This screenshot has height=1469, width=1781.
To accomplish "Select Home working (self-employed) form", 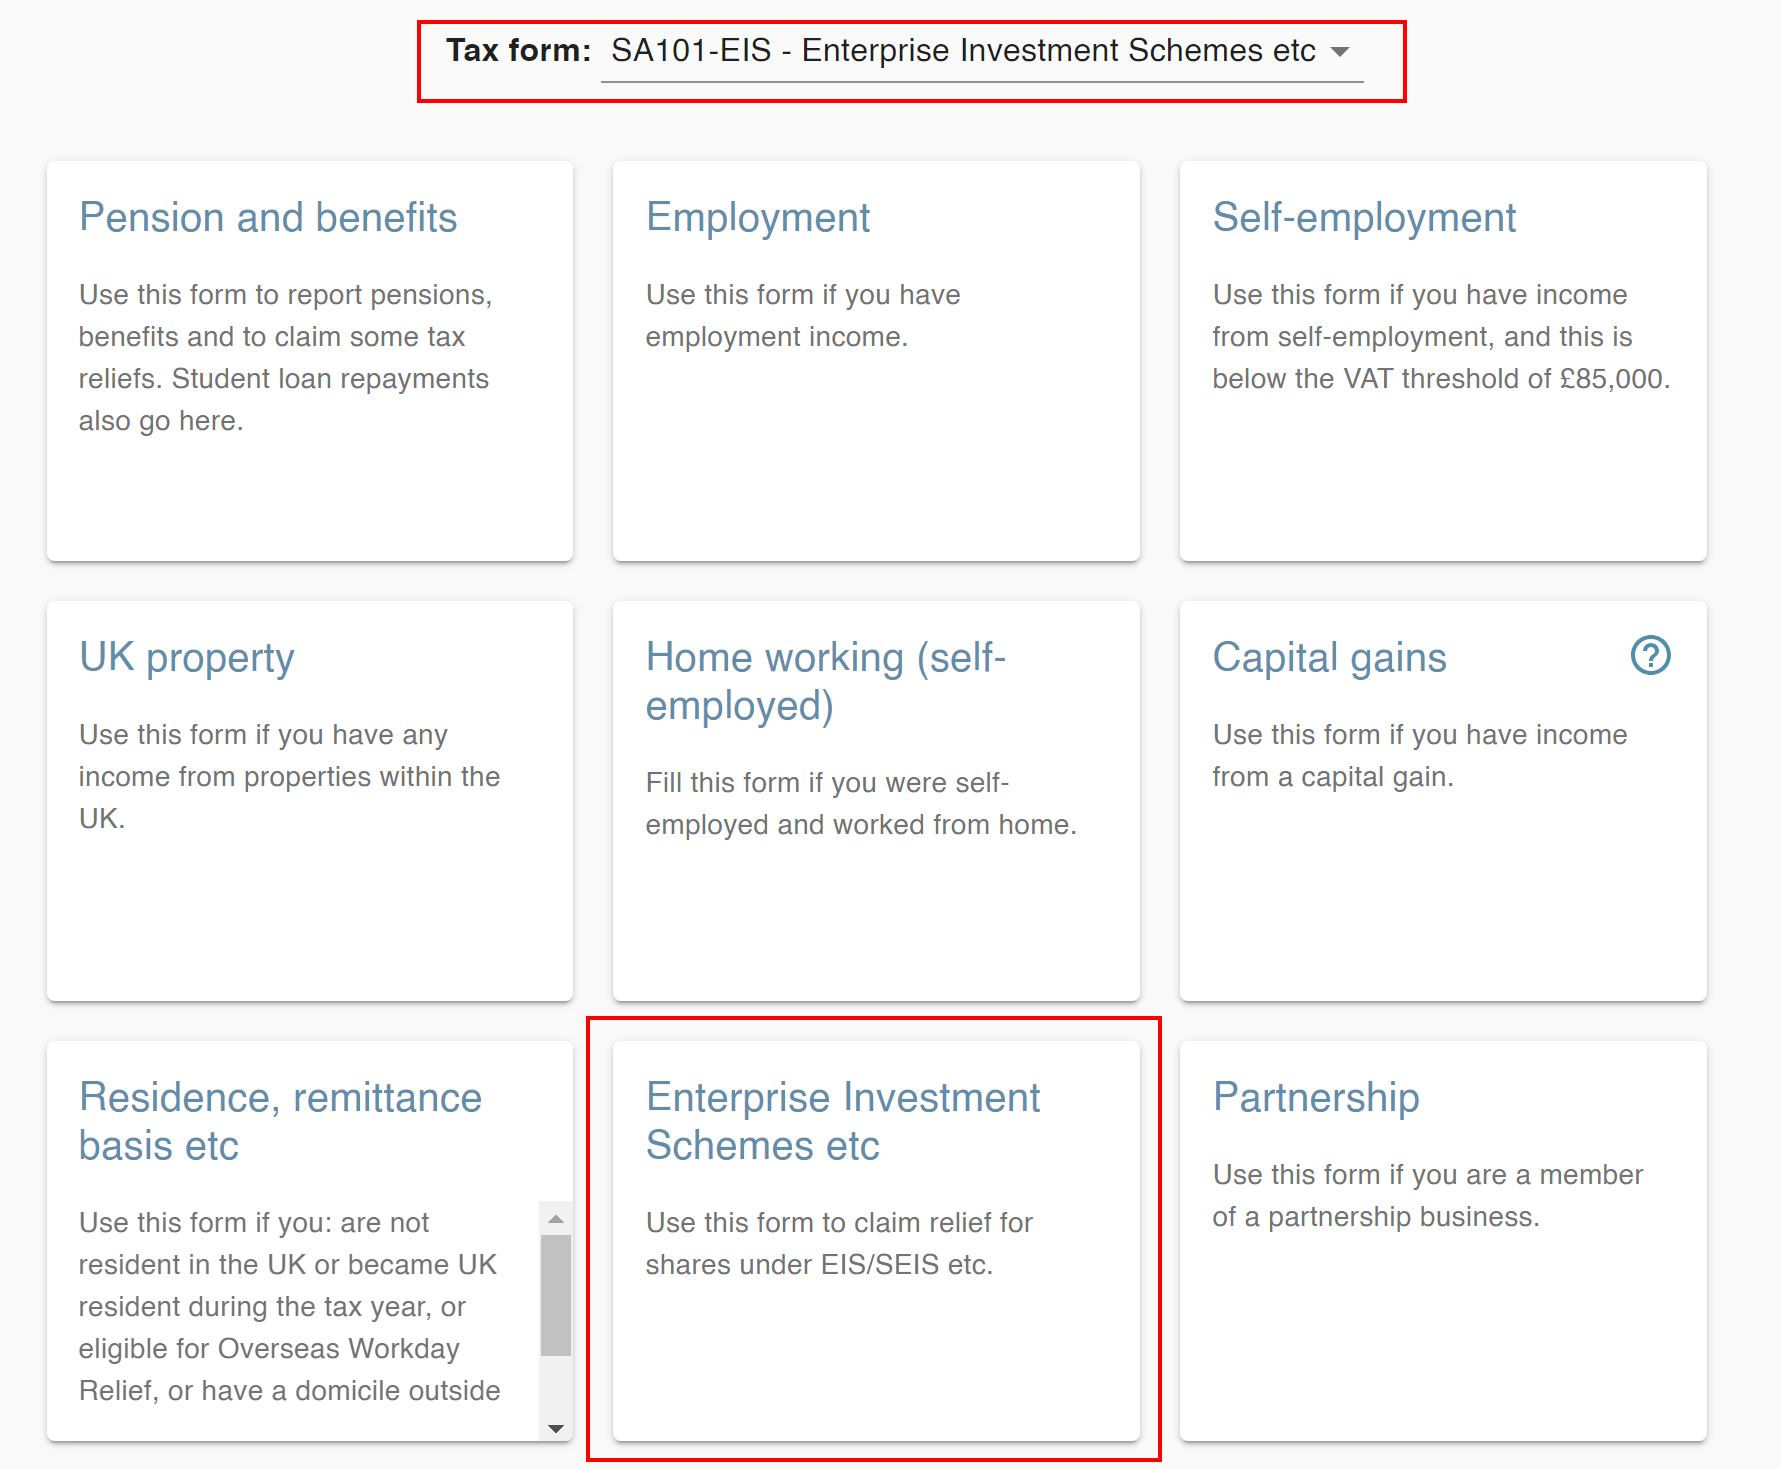I will coord(875,798).
